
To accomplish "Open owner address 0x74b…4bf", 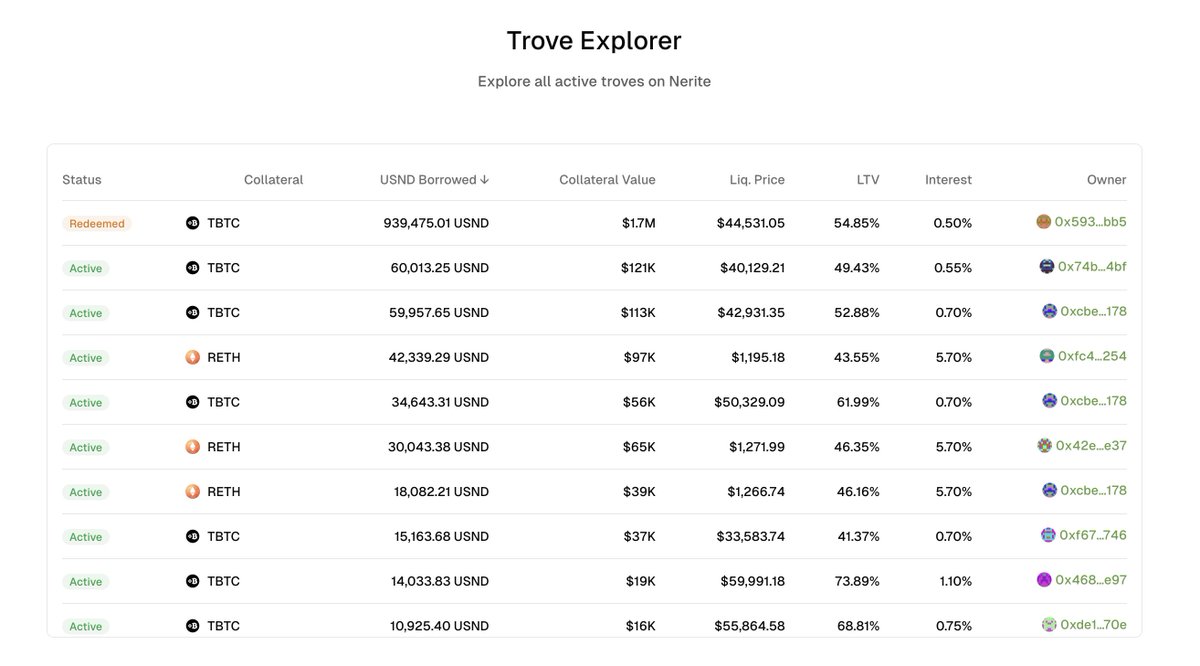I will pyautogui.click(x=1092, y=267).
